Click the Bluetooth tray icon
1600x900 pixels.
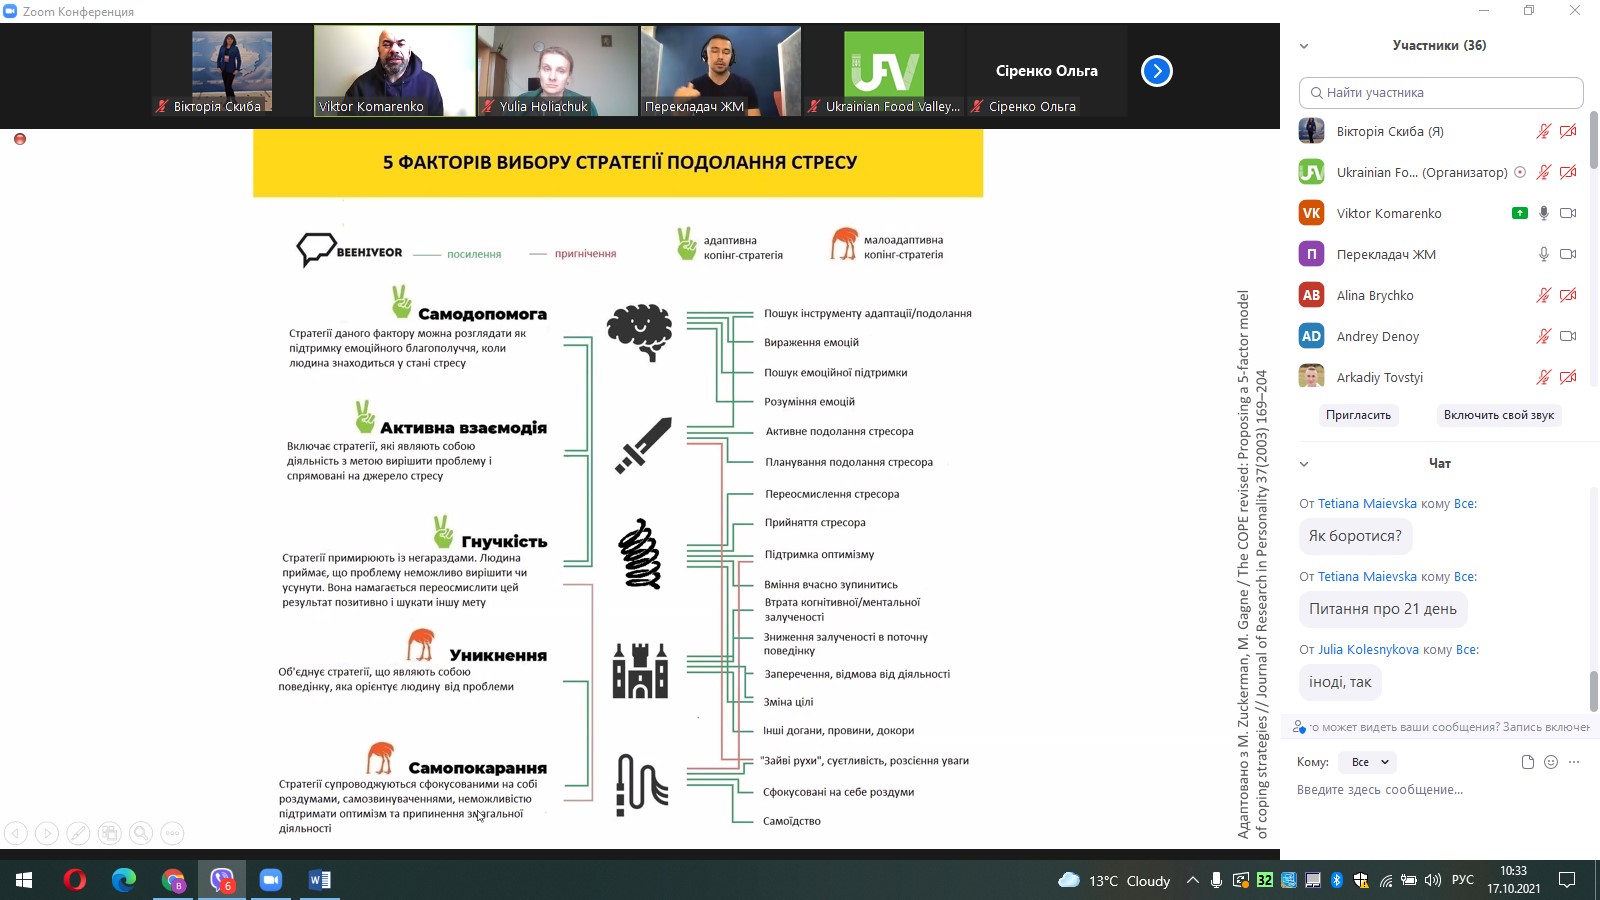pyautogui.click(x=1336, y=880)
